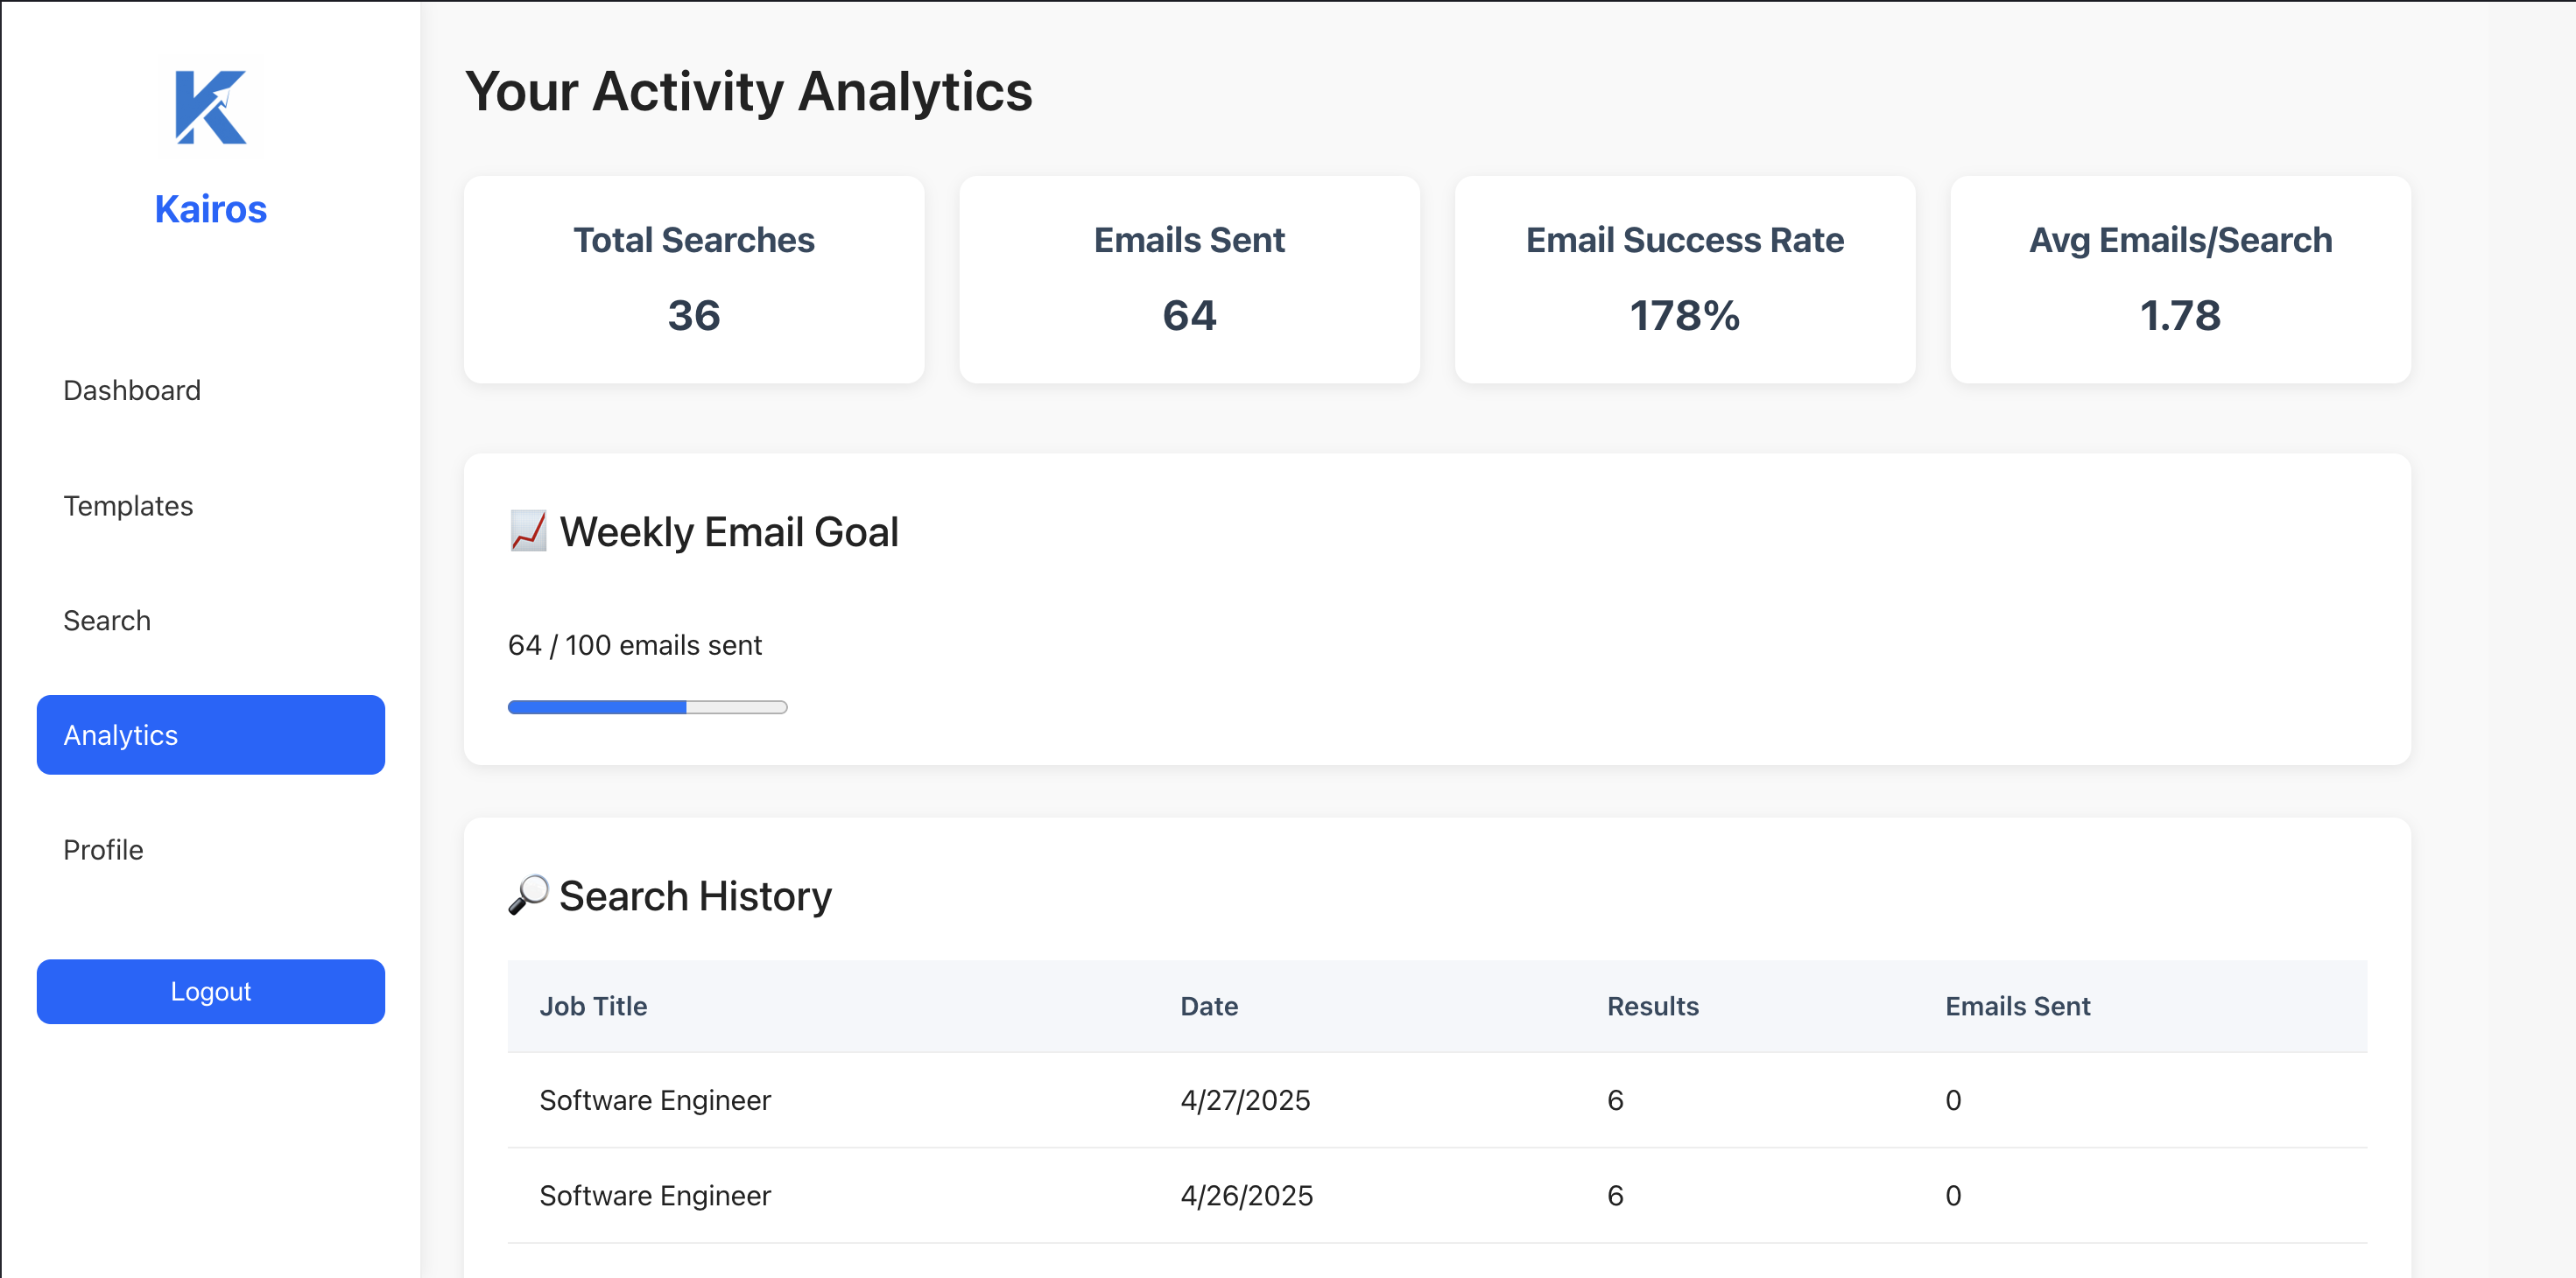
Task: Click the Total Searches stat card
Action: click(693, 279)
